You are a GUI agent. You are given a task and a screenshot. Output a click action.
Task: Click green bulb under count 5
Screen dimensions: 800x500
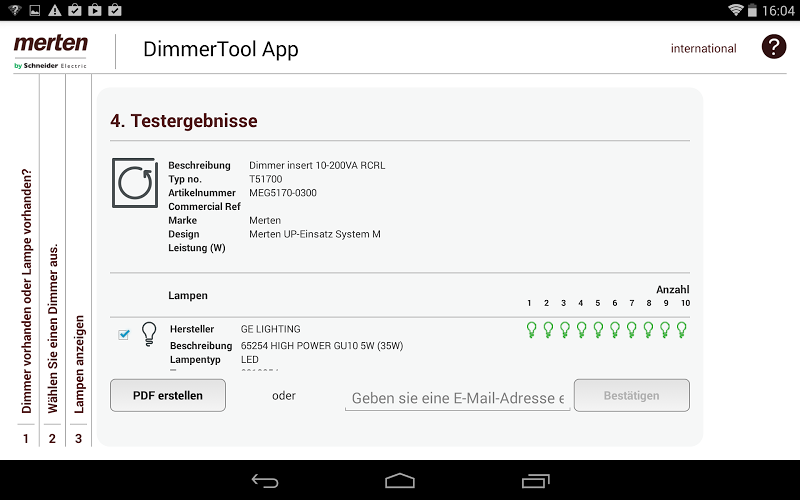tap(598, 330)
